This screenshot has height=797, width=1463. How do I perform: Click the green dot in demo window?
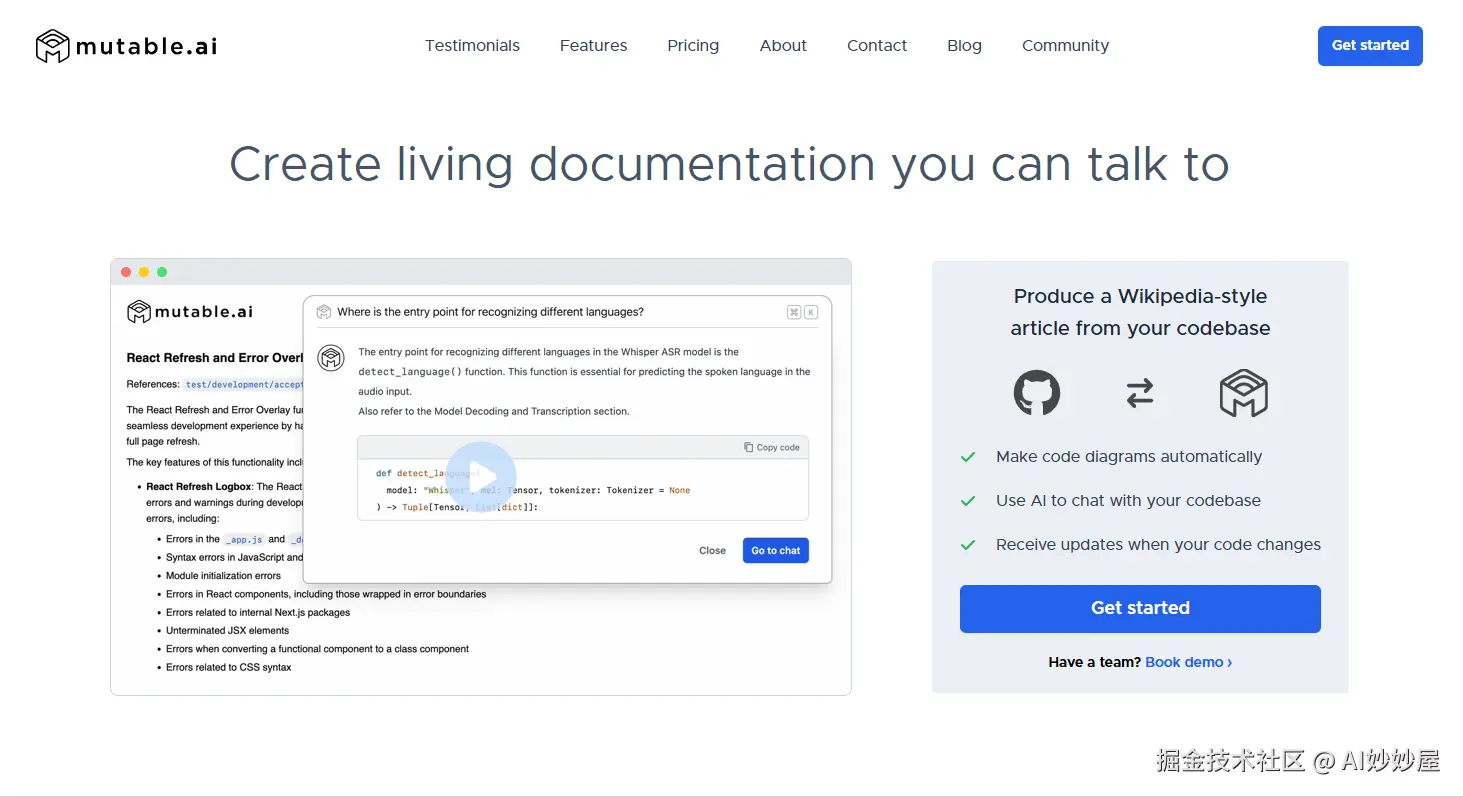click(162, 272)
